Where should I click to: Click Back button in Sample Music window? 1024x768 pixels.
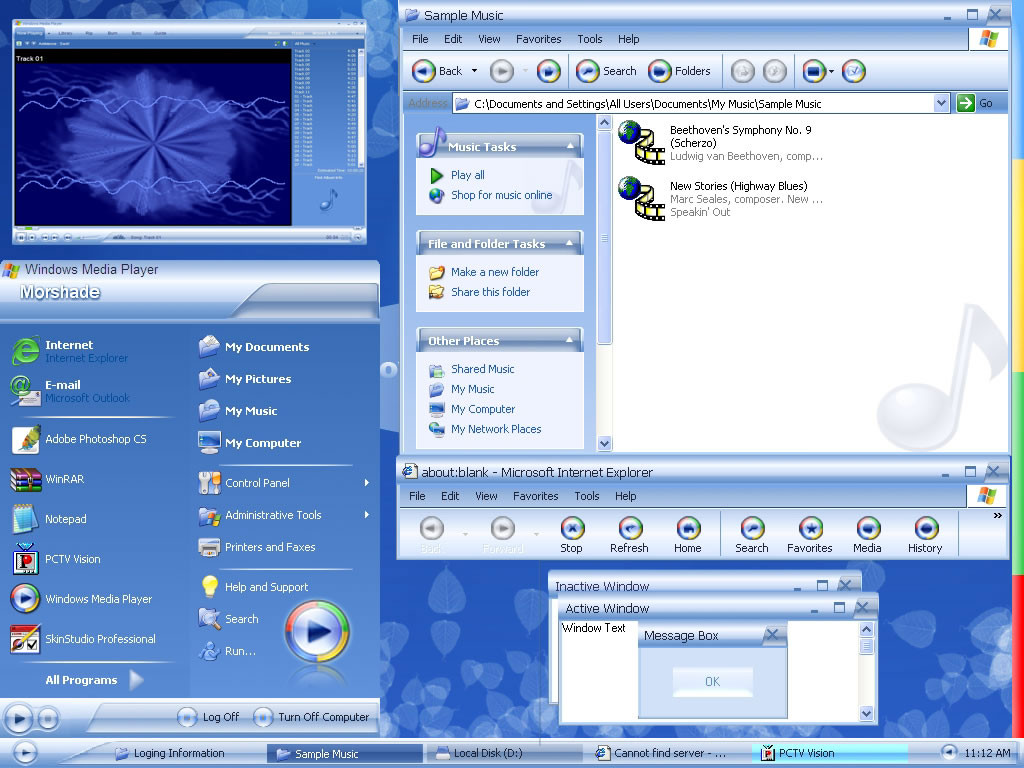pos(437,71)
